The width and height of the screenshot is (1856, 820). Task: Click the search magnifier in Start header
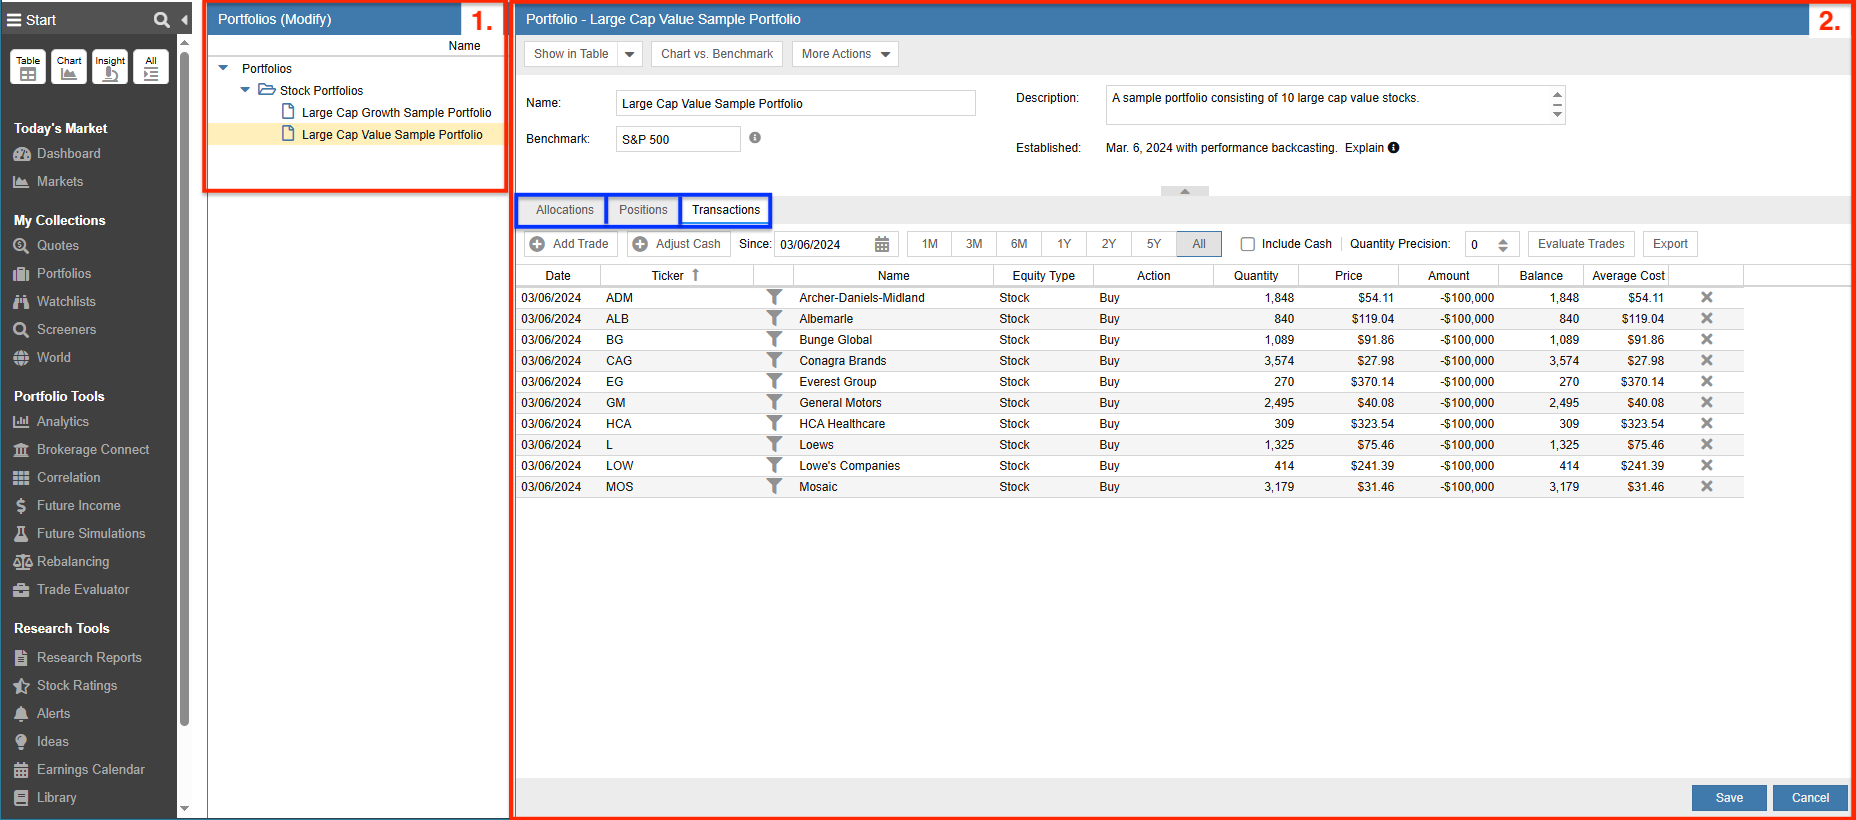[x=161, y=20]
